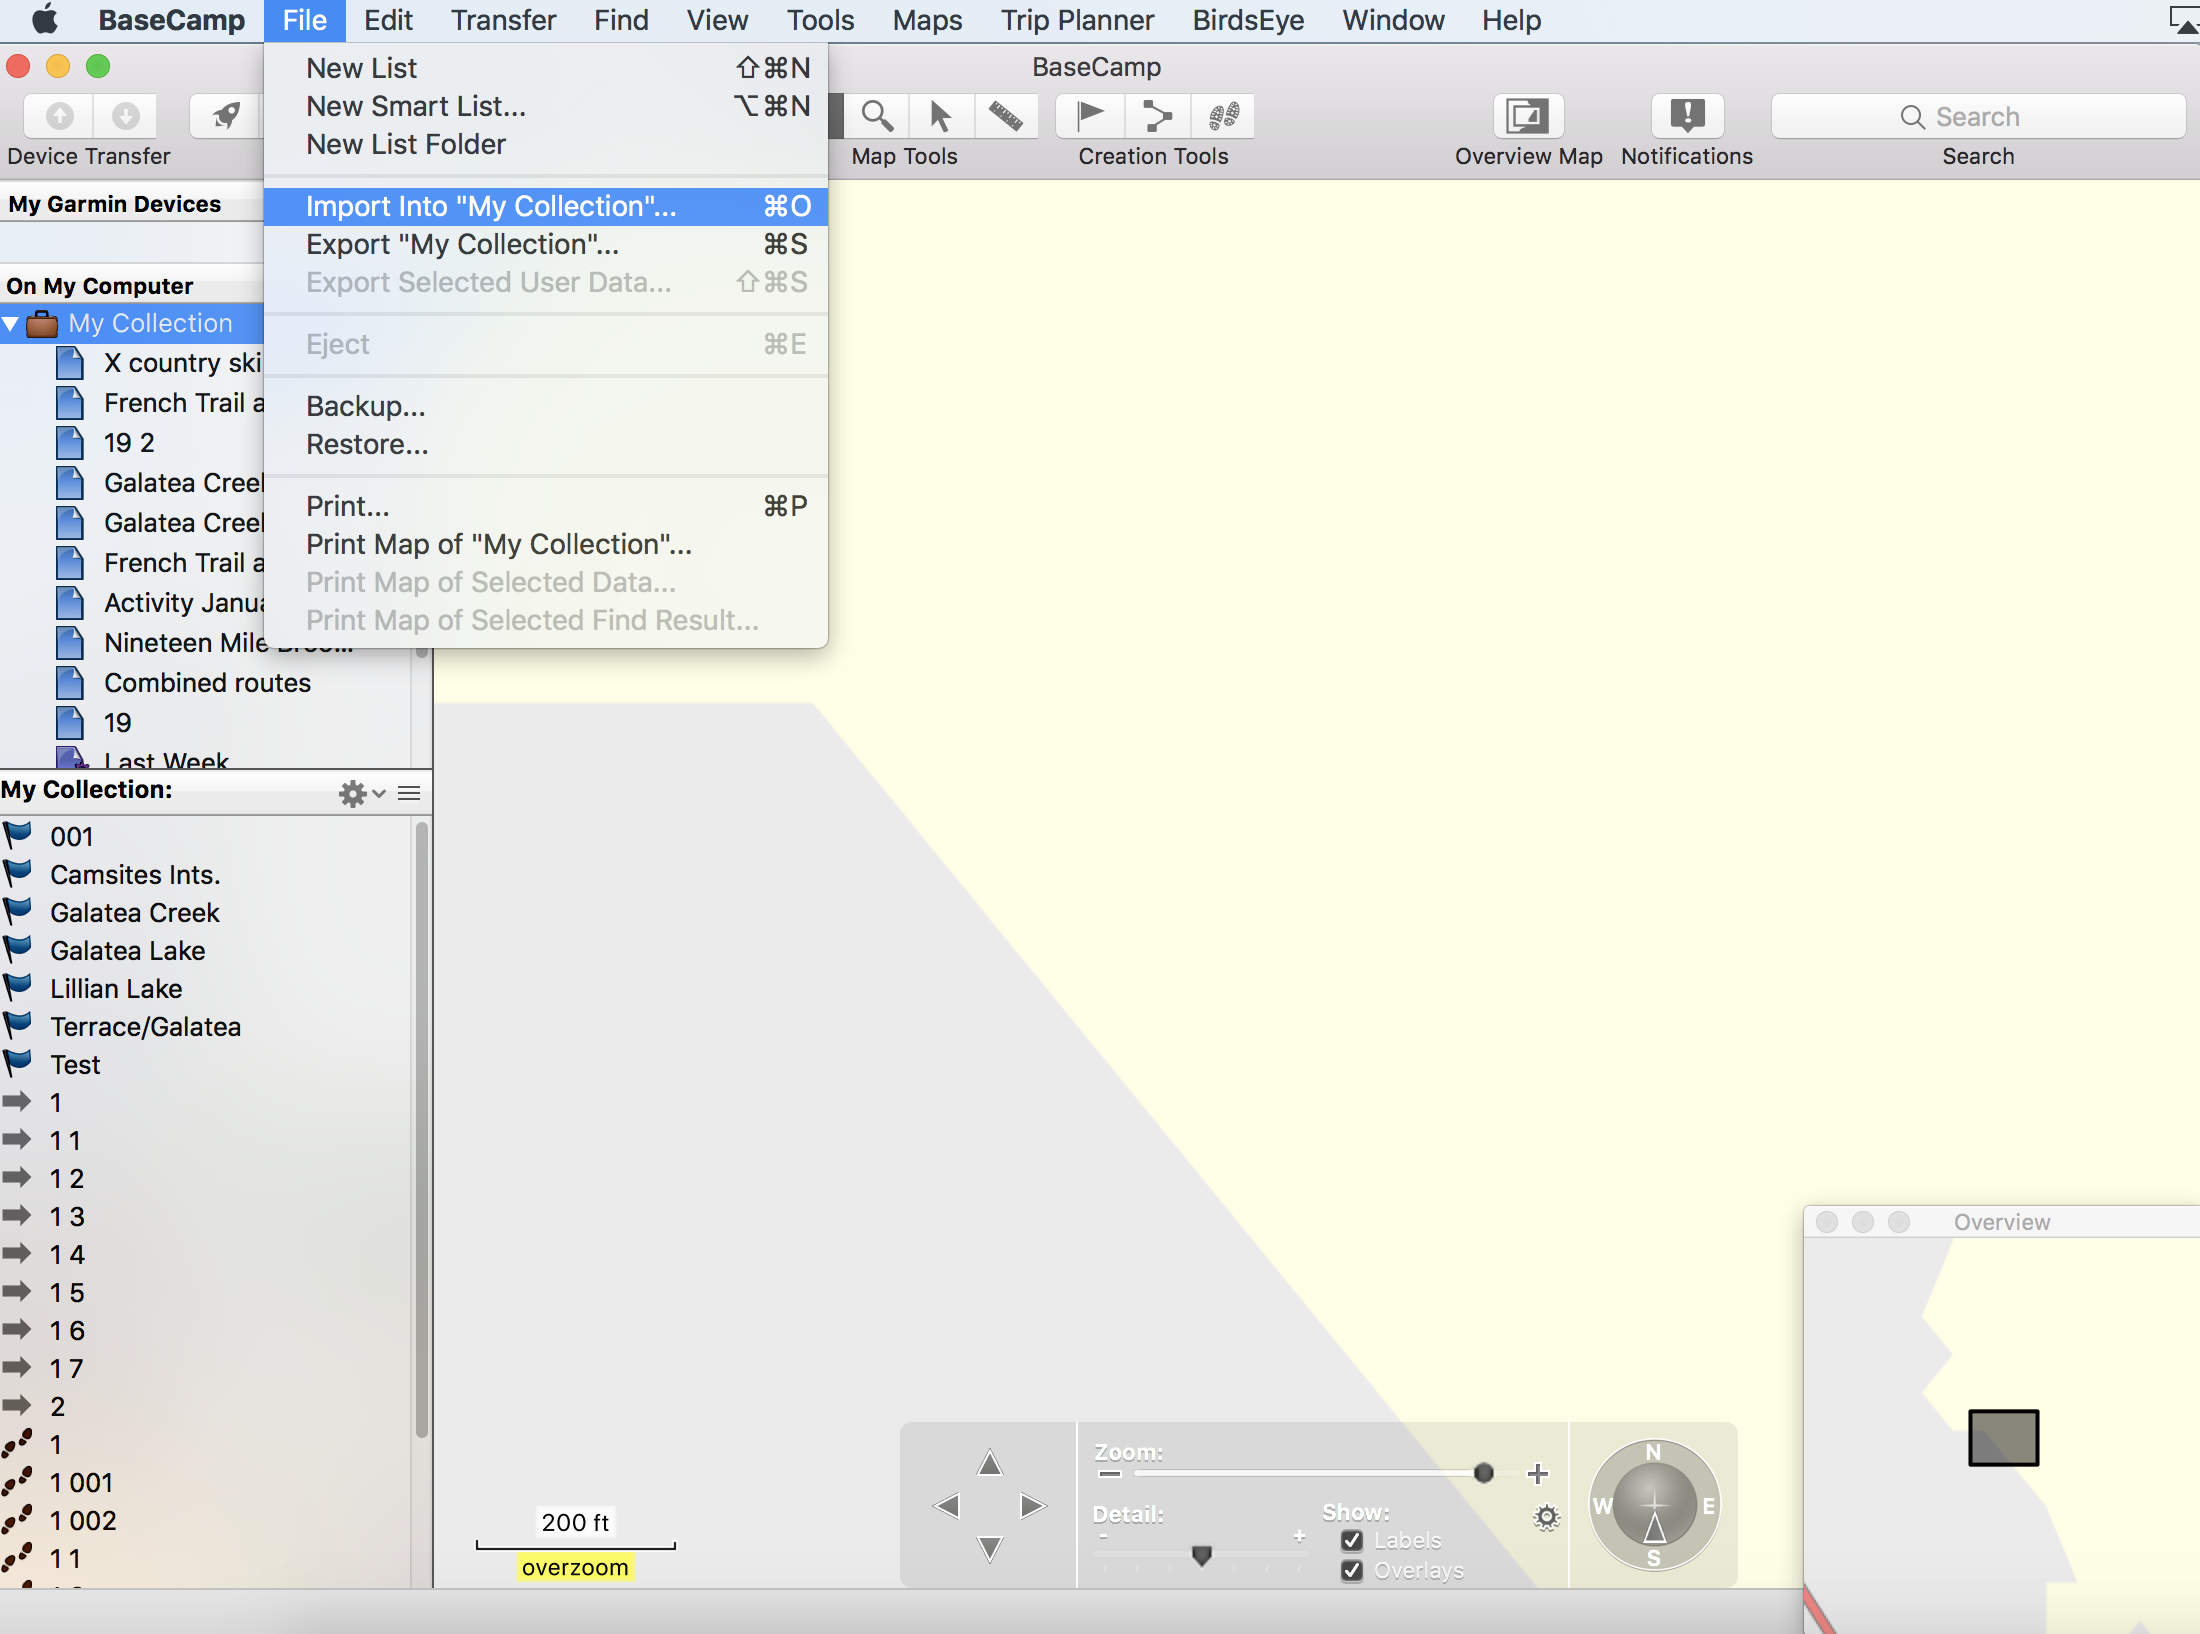Click Export My Collection option
2200x1634 pixels.
pos(462,244)
